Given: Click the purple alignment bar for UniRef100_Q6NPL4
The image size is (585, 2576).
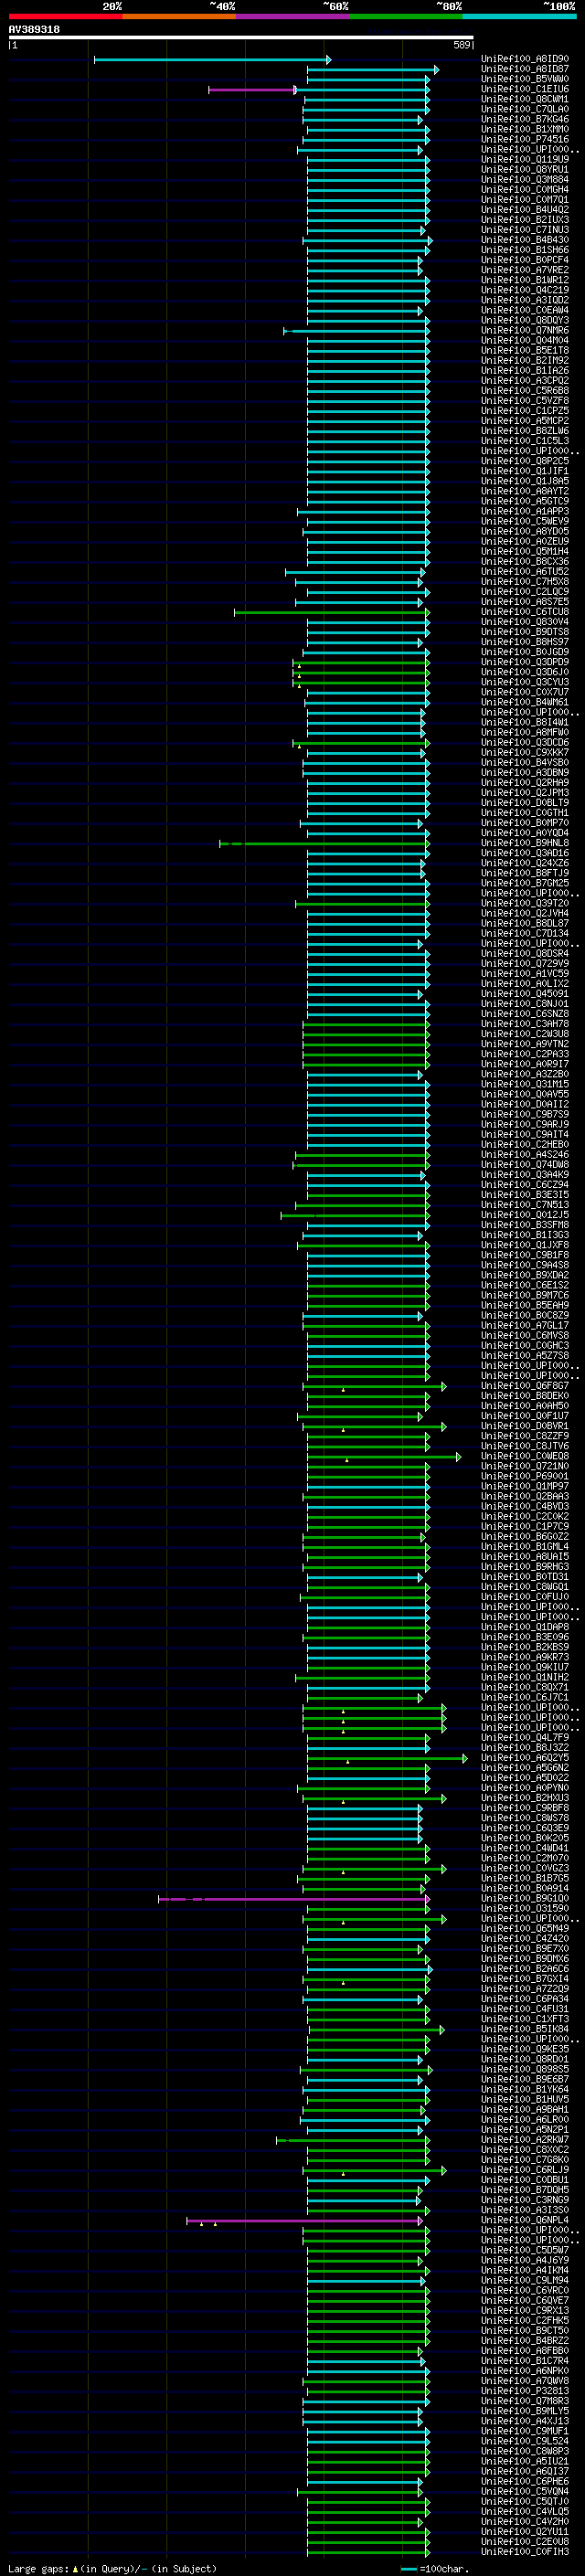Looking at the screenshot, I should point(304,2221).
